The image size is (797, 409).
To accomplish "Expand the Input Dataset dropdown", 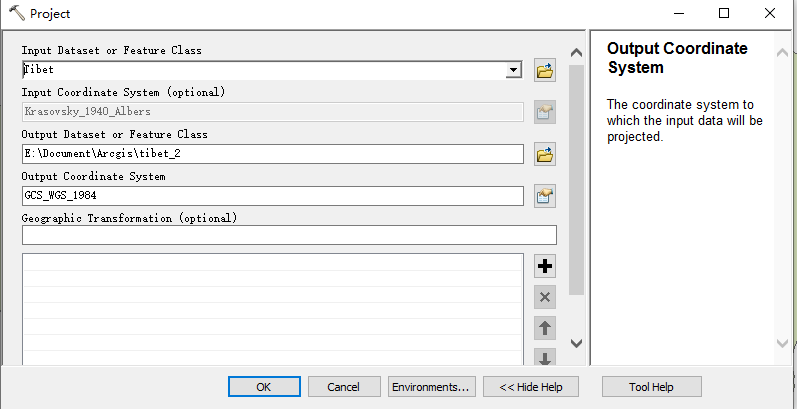I will [514, 70].
